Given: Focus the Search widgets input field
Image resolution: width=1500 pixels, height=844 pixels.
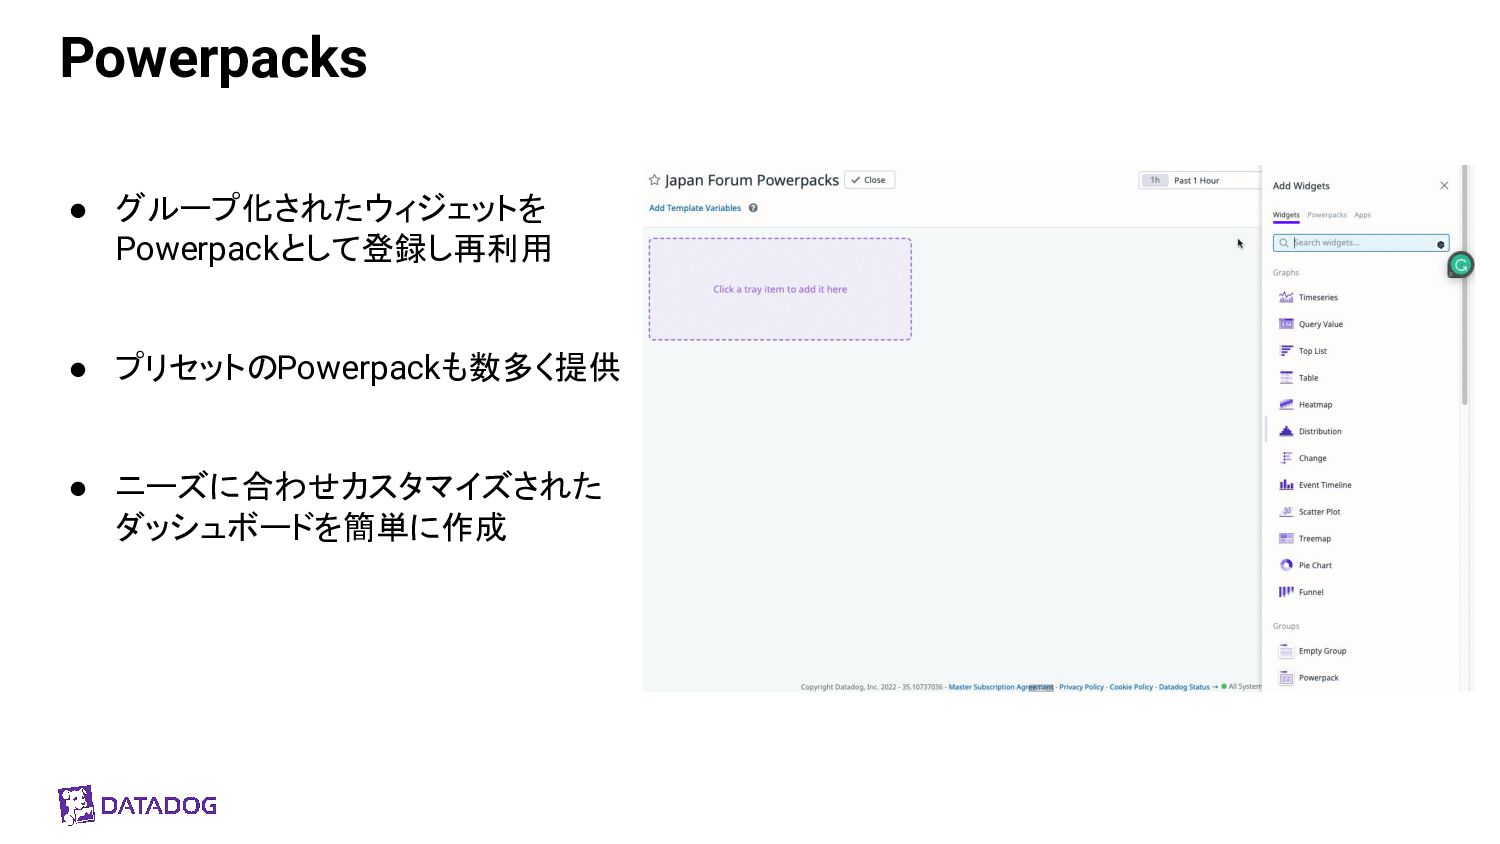Looking at the screenshot, I should click(1360, 243).
